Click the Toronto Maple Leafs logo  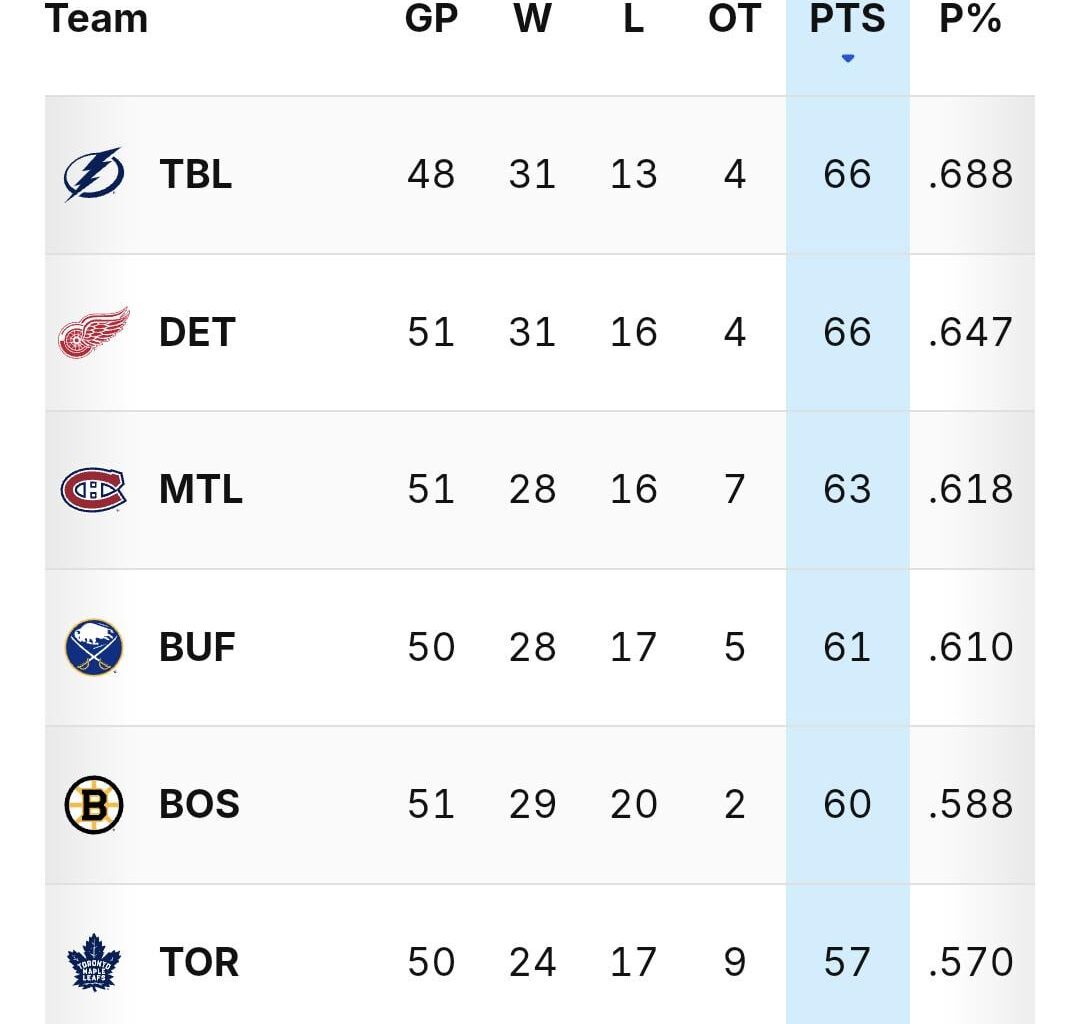[x=94, y=962]
